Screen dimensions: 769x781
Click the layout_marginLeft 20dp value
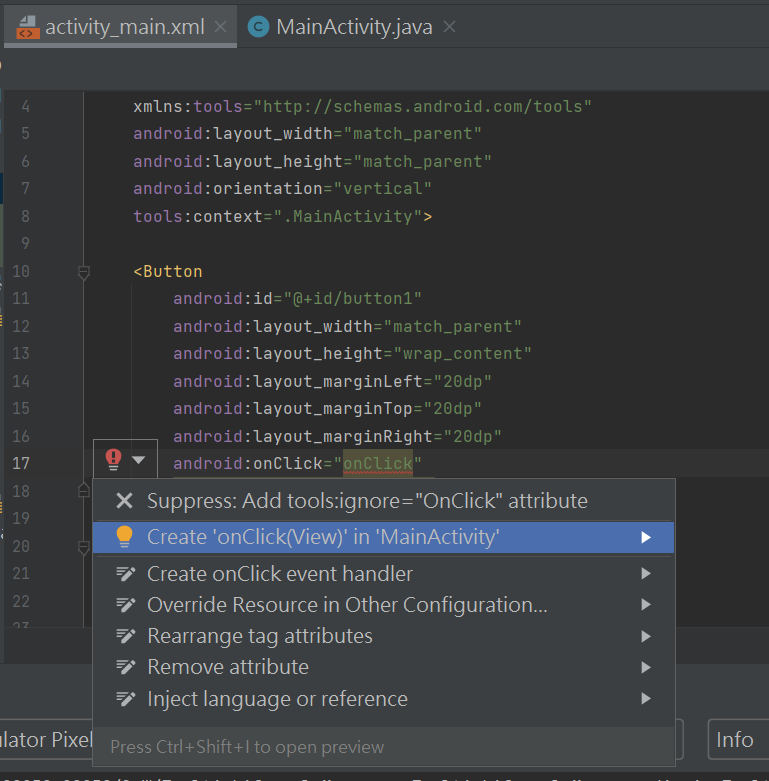(x=463, y=382)
